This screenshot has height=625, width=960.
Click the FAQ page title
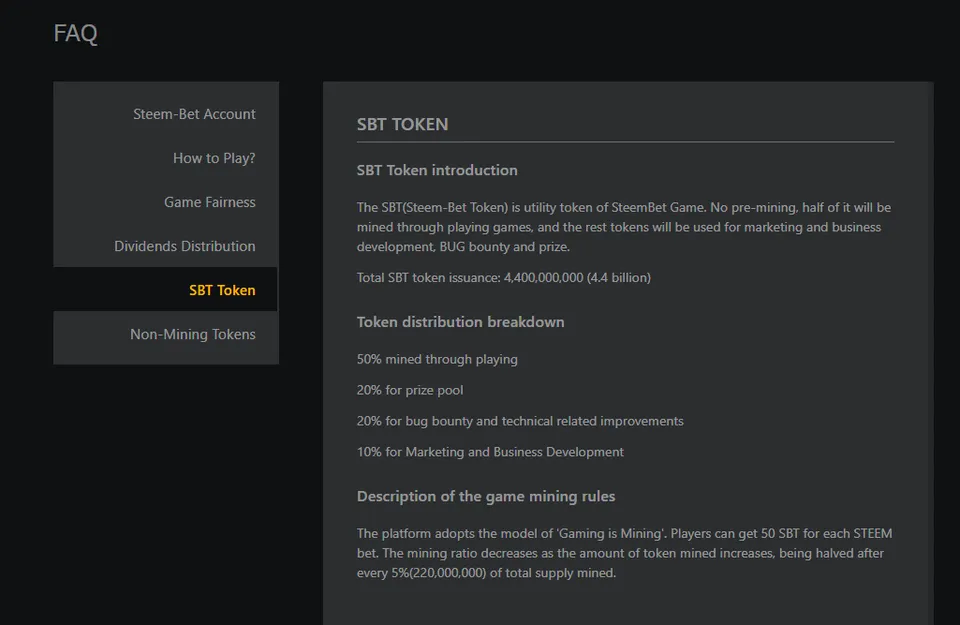[x=75, y=33]
